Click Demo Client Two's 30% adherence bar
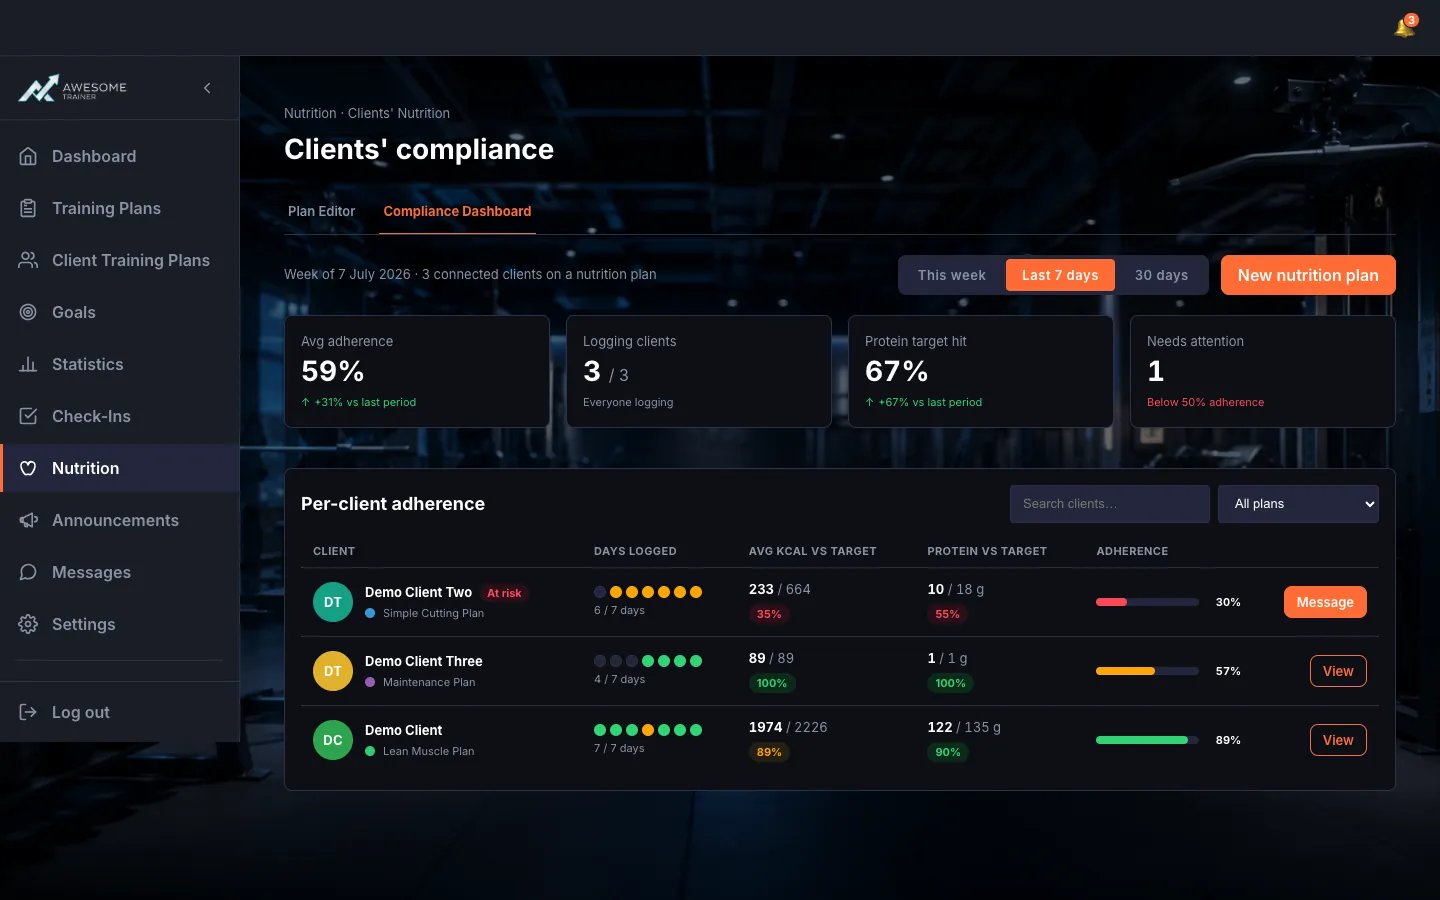Viewport: 1440px width, 900px height. [1147, 602]
